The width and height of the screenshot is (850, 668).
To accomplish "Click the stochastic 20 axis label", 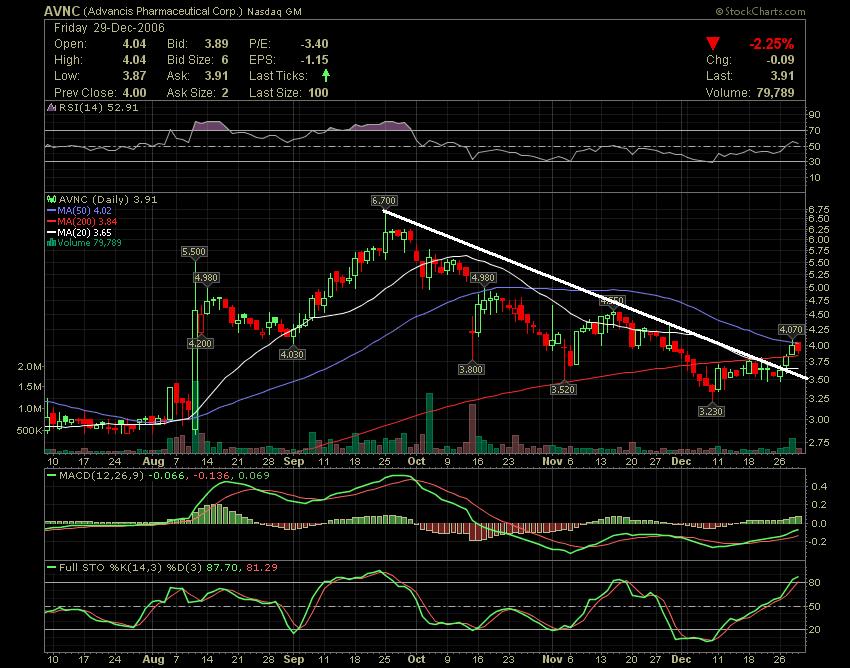I will click(815, 630).
